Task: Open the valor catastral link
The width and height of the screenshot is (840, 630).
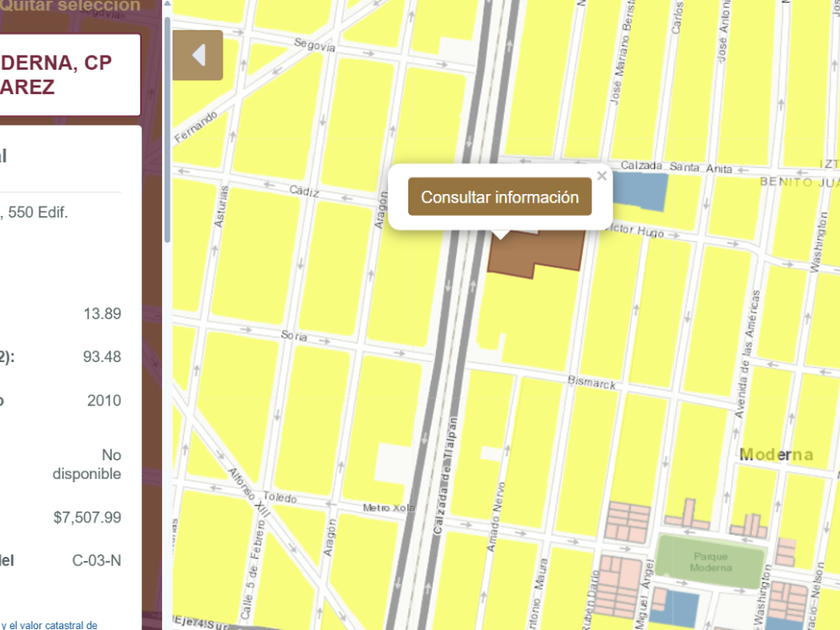Action: coord(50,625)
